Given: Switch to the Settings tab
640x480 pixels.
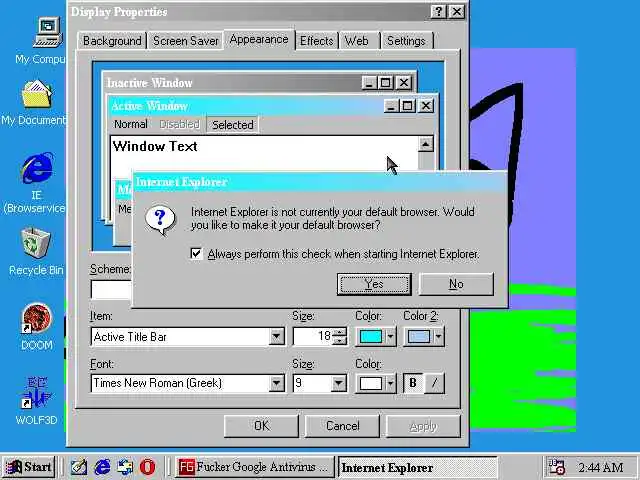Looking at the screenshot, I should (x=407, y=41).
